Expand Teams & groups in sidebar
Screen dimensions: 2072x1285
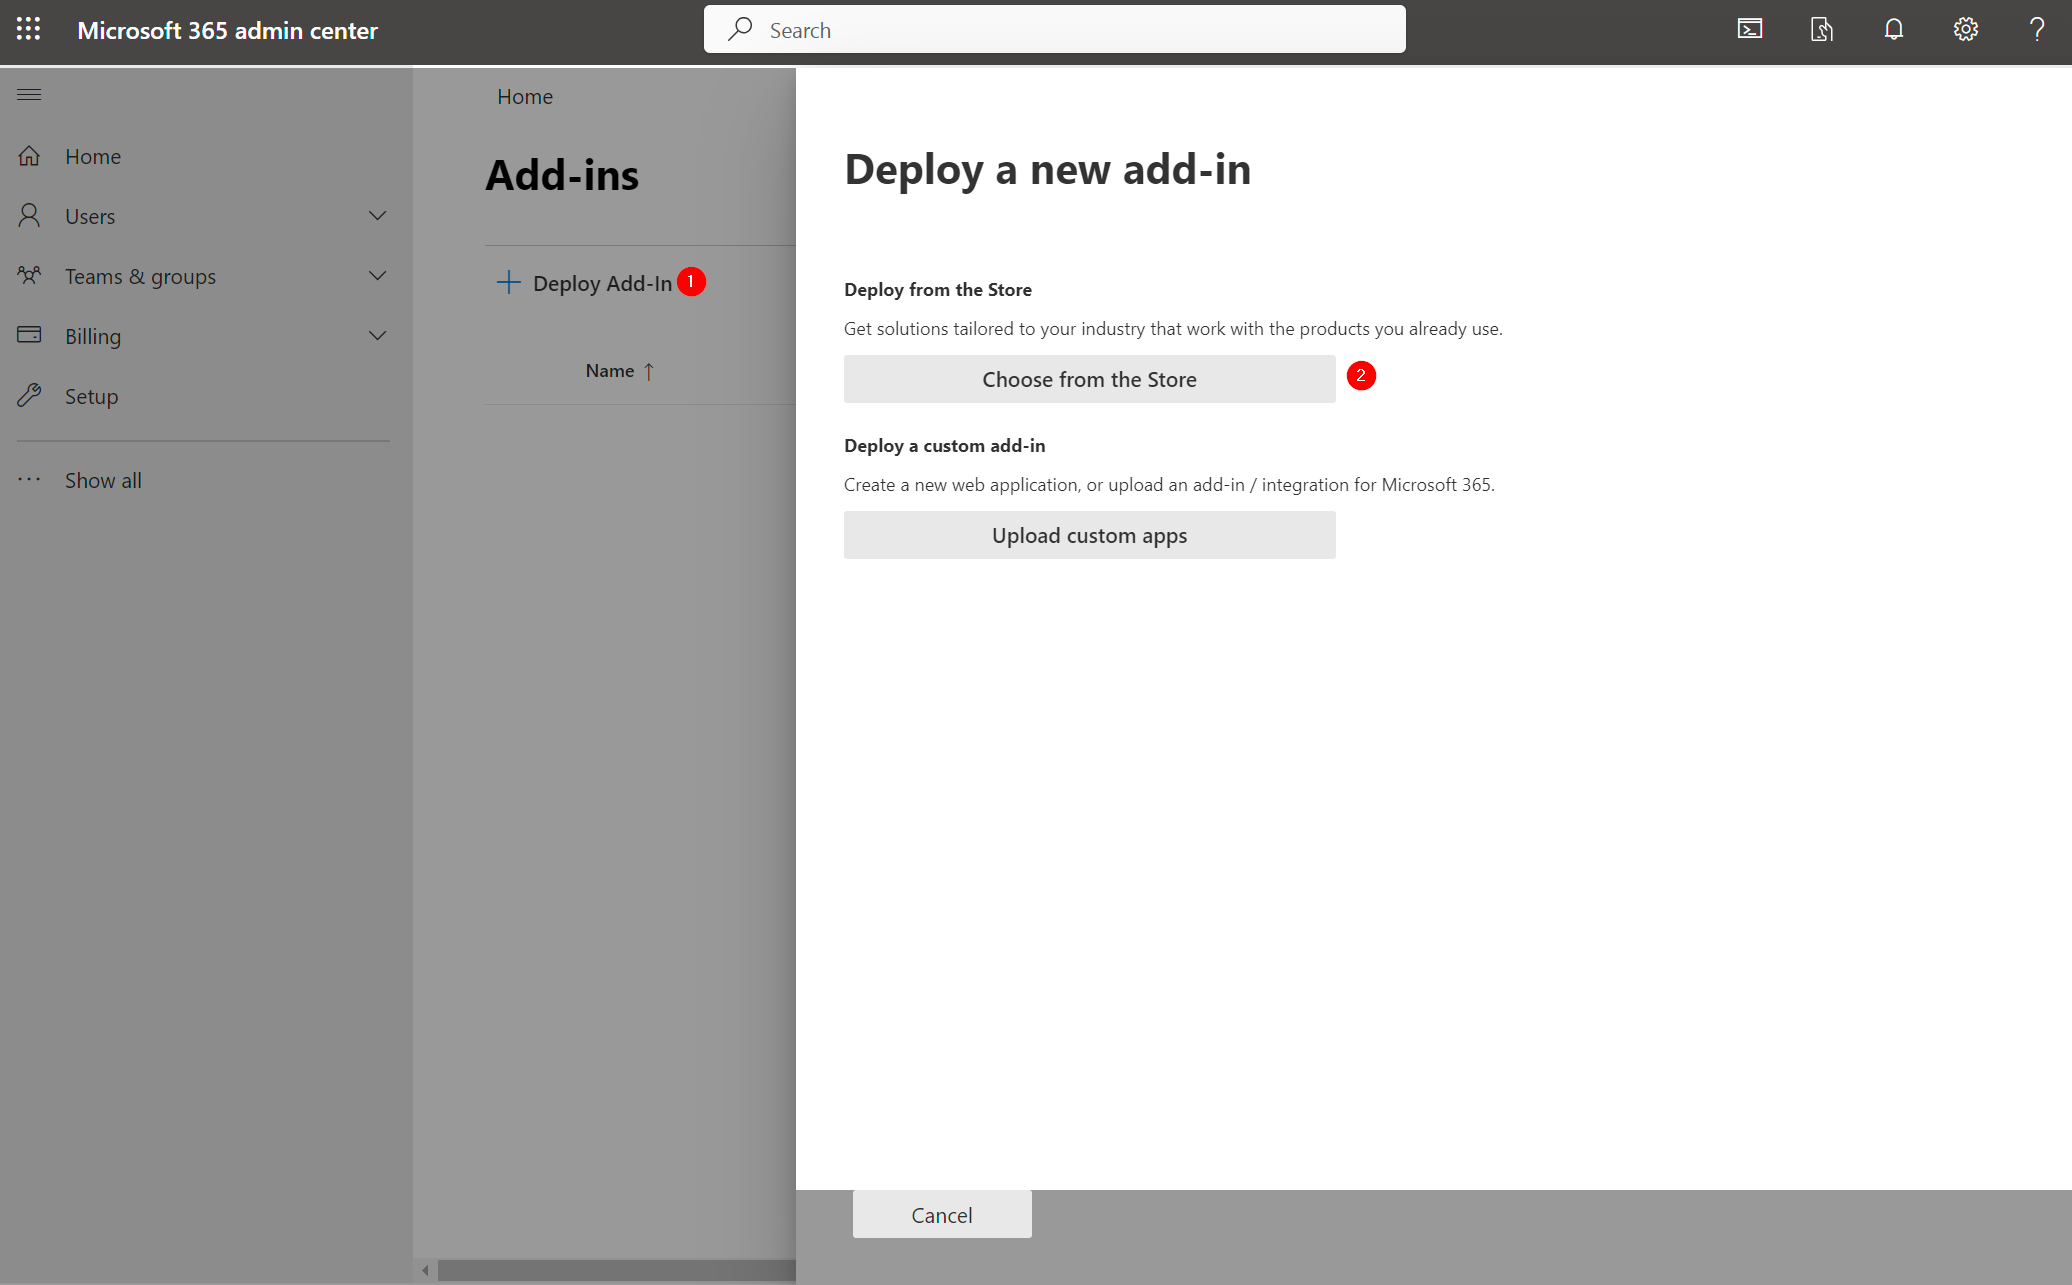click(377, 276)
